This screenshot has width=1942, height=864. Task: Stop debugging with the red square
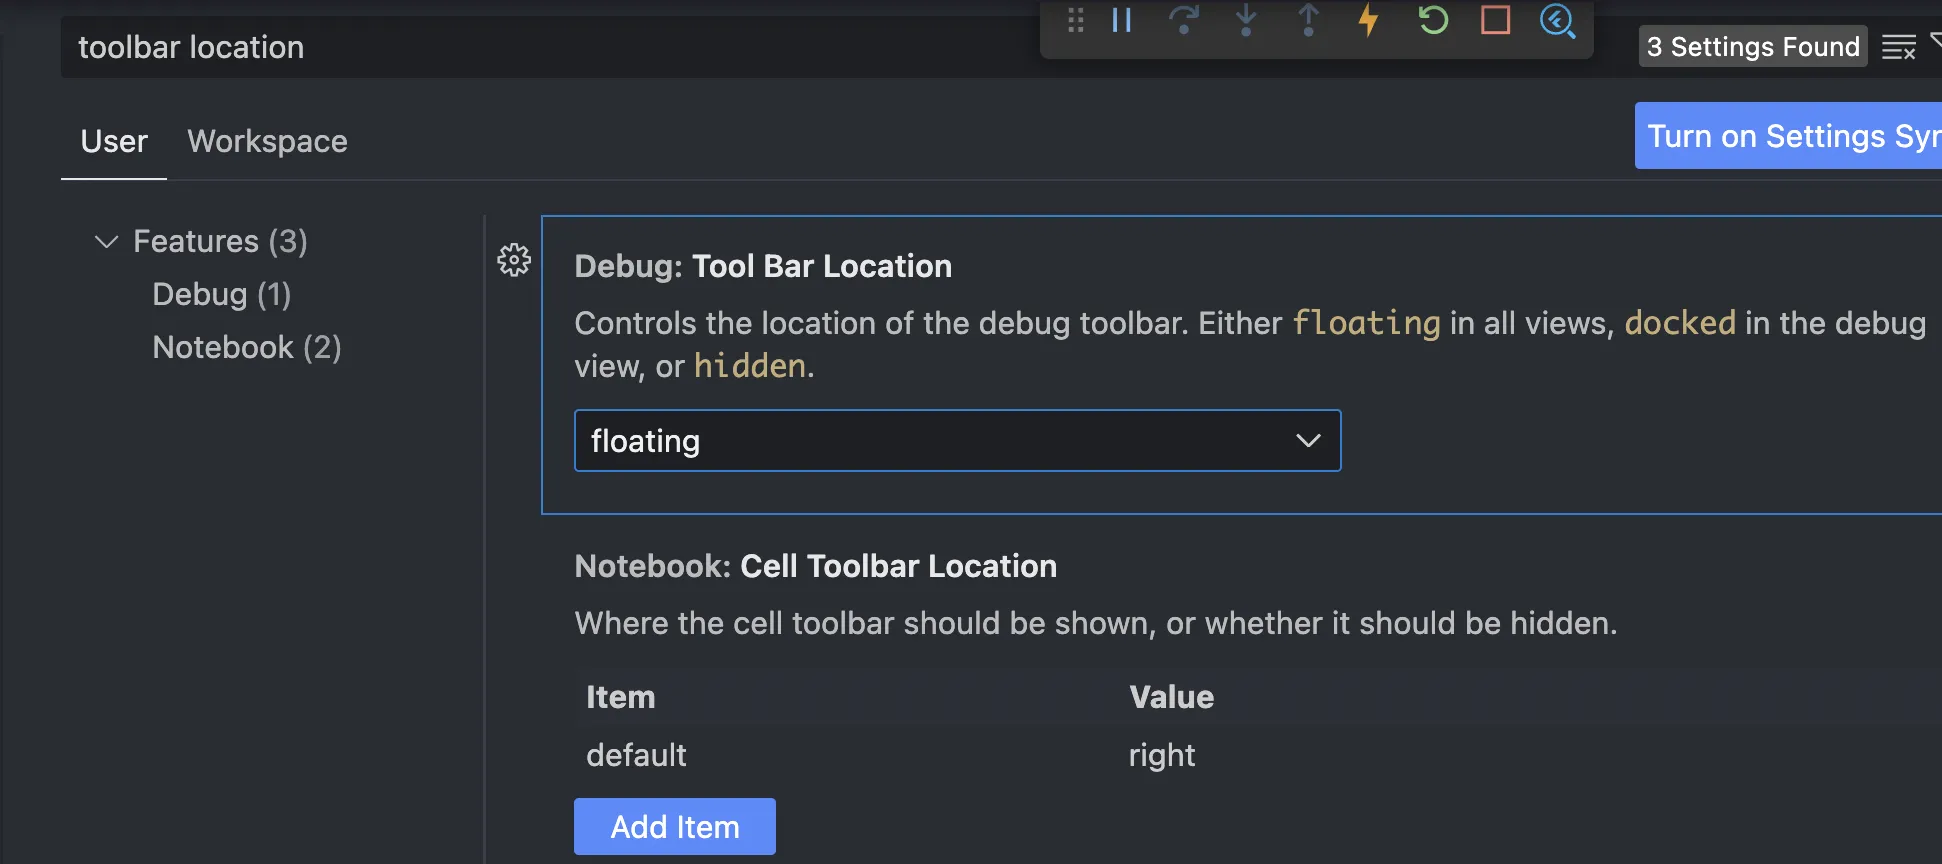tap(1495, 20)
